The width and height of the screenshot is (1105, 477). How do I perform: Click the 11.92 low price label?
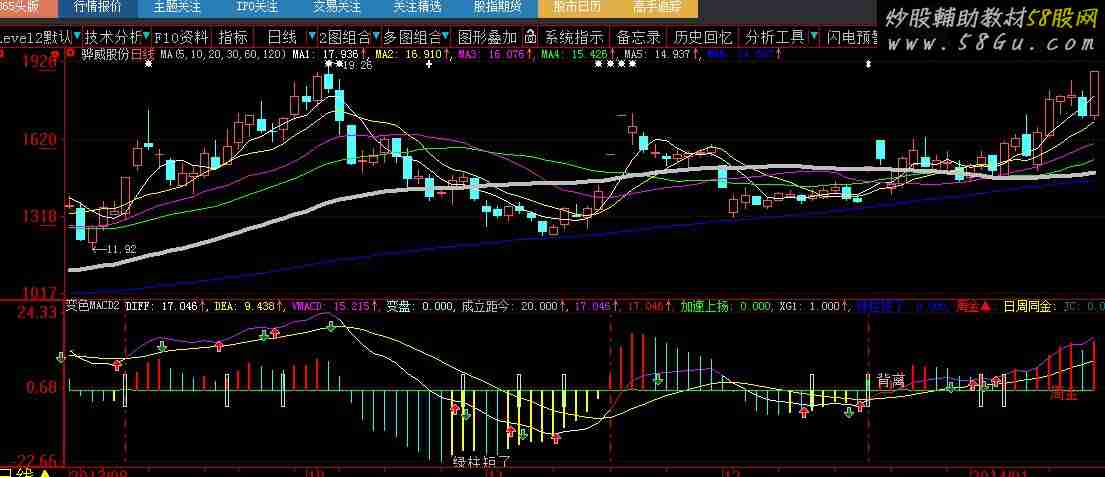(120, 249)
